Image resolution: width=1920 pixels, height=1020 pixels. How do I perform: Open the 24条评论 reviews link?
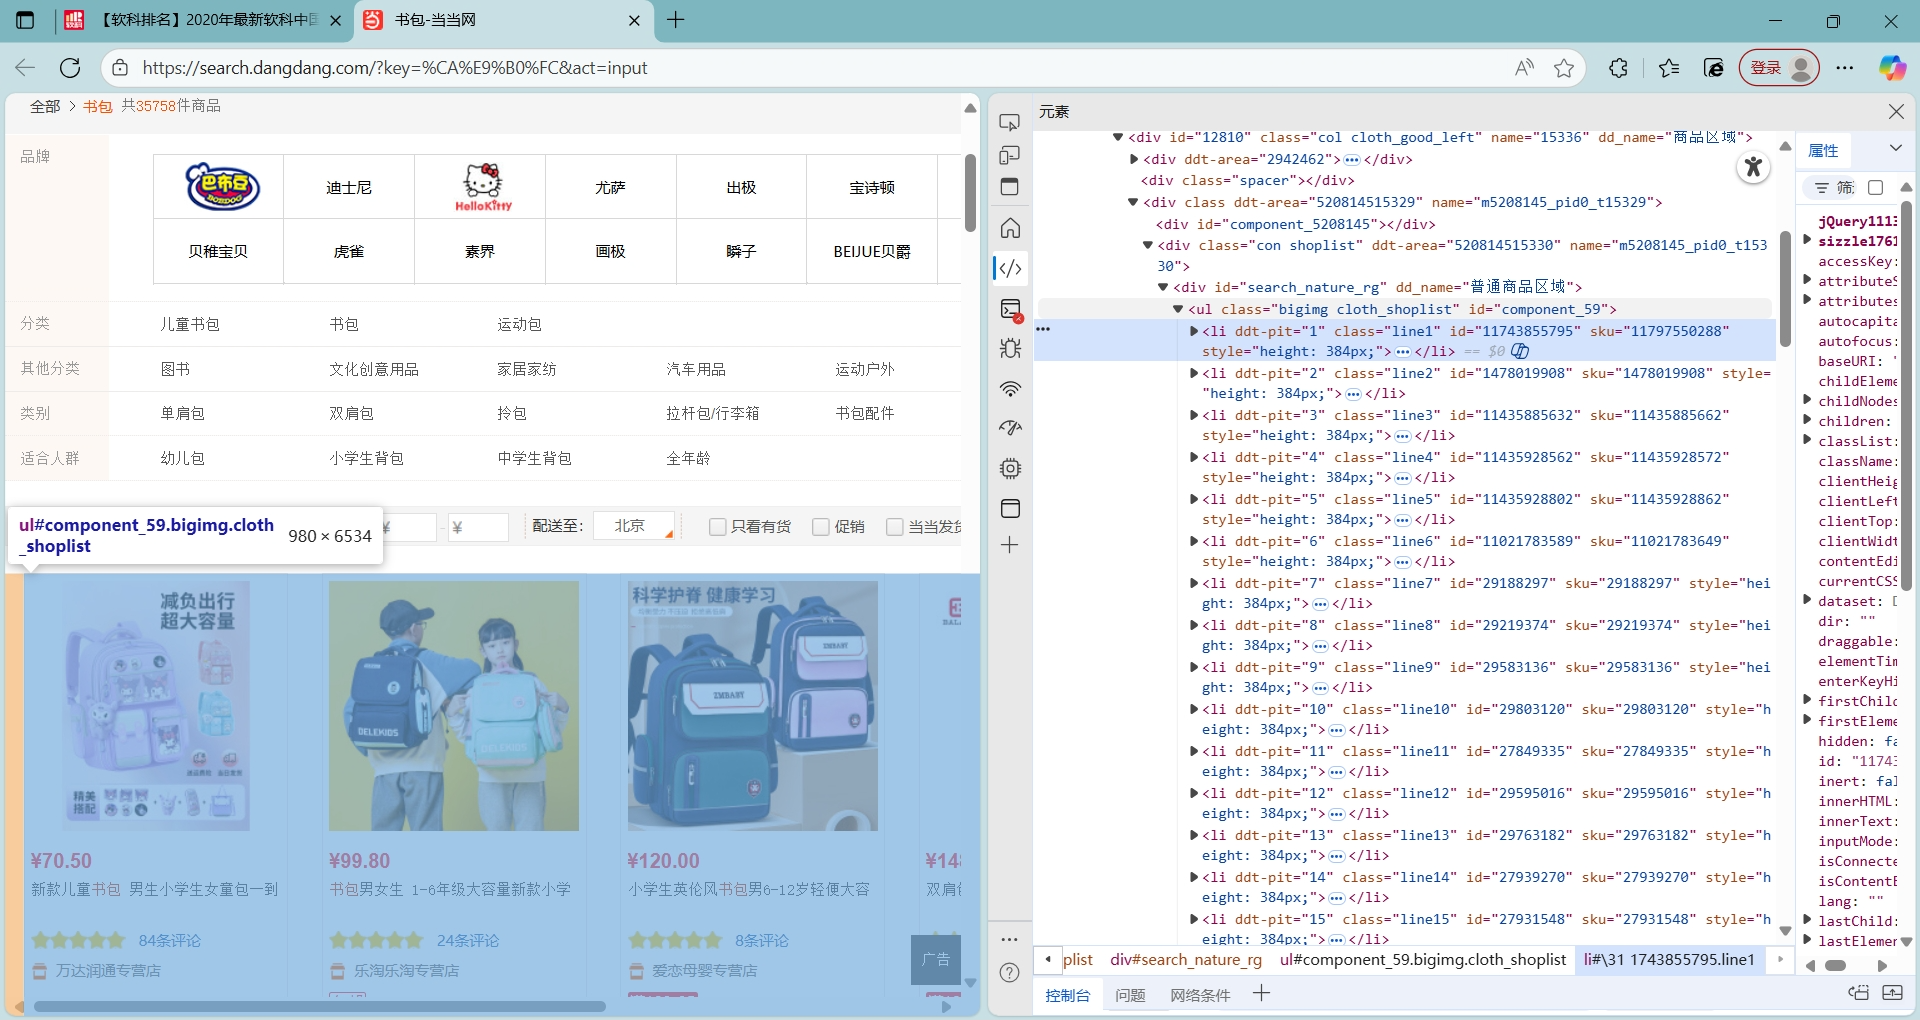pyautogui.click(x=468, y=941)
